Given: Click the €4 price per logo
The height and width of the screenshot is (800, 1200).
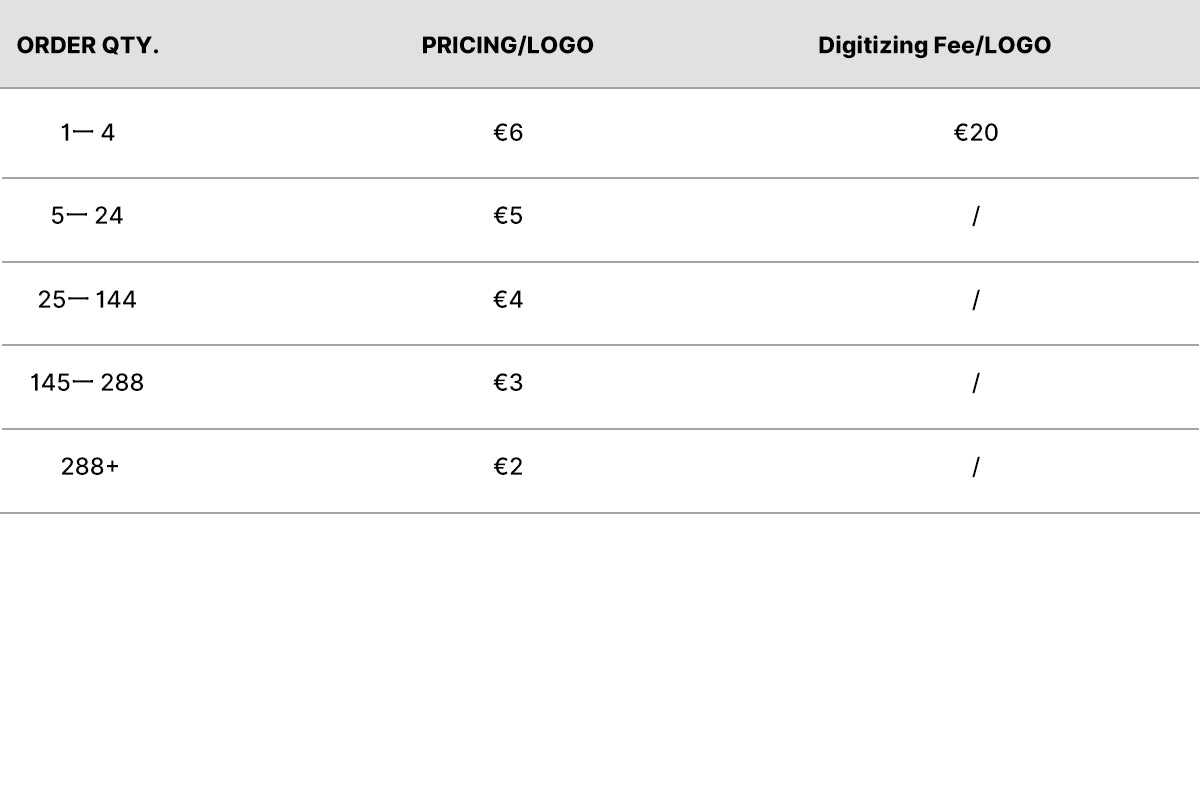Looking at the screenshot, I should pyautogui.click(x=508, y=300).
